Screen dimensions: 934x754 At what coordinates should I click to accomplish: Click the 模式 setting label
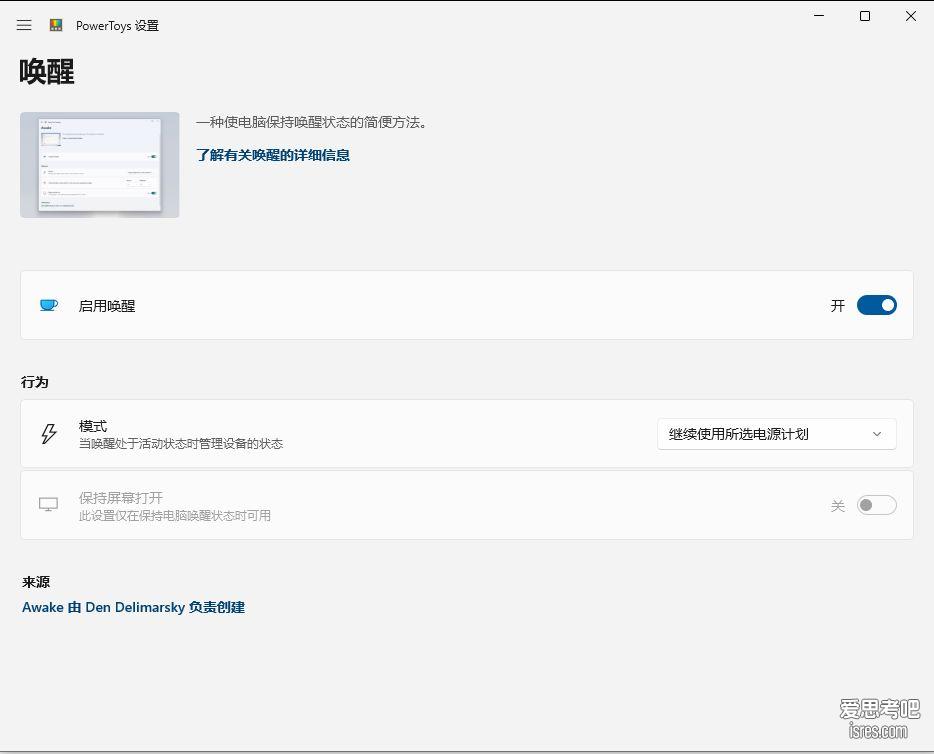(x=93, y=426)
